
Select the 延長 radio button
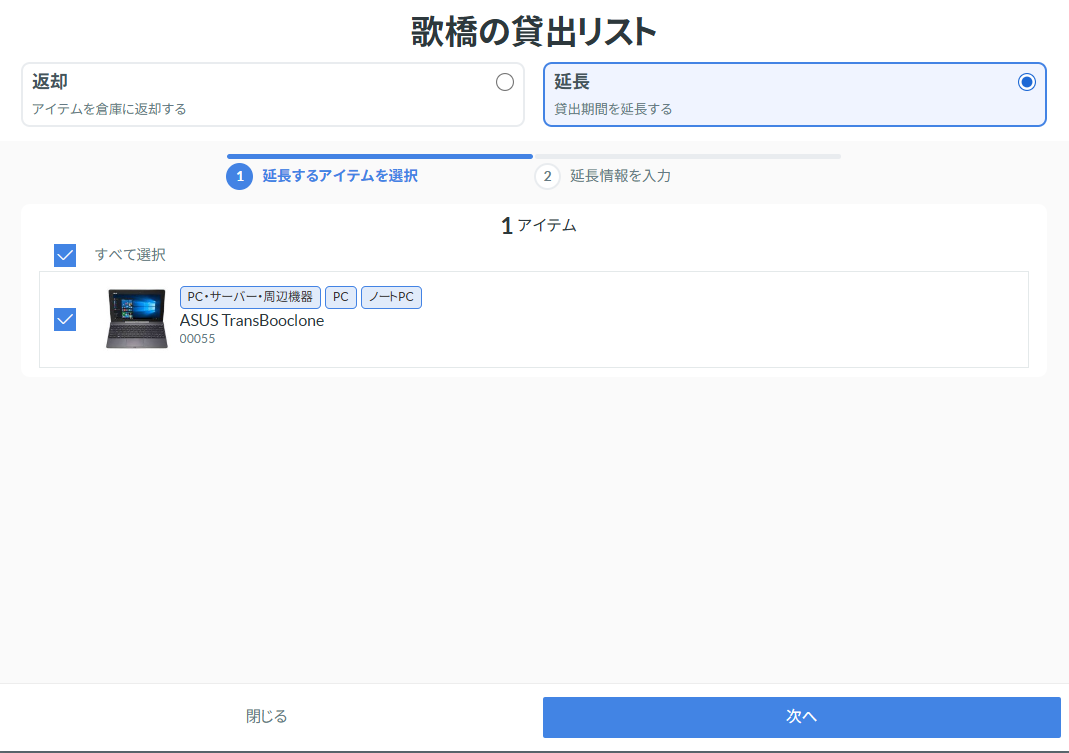click(1026, 82)
